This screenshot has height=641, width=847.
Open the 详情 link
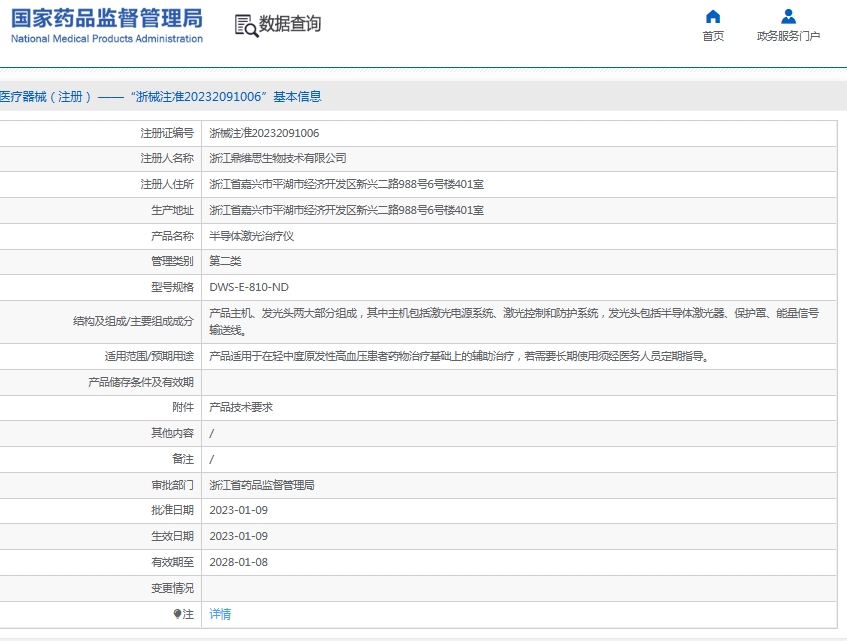click(220, 614)
